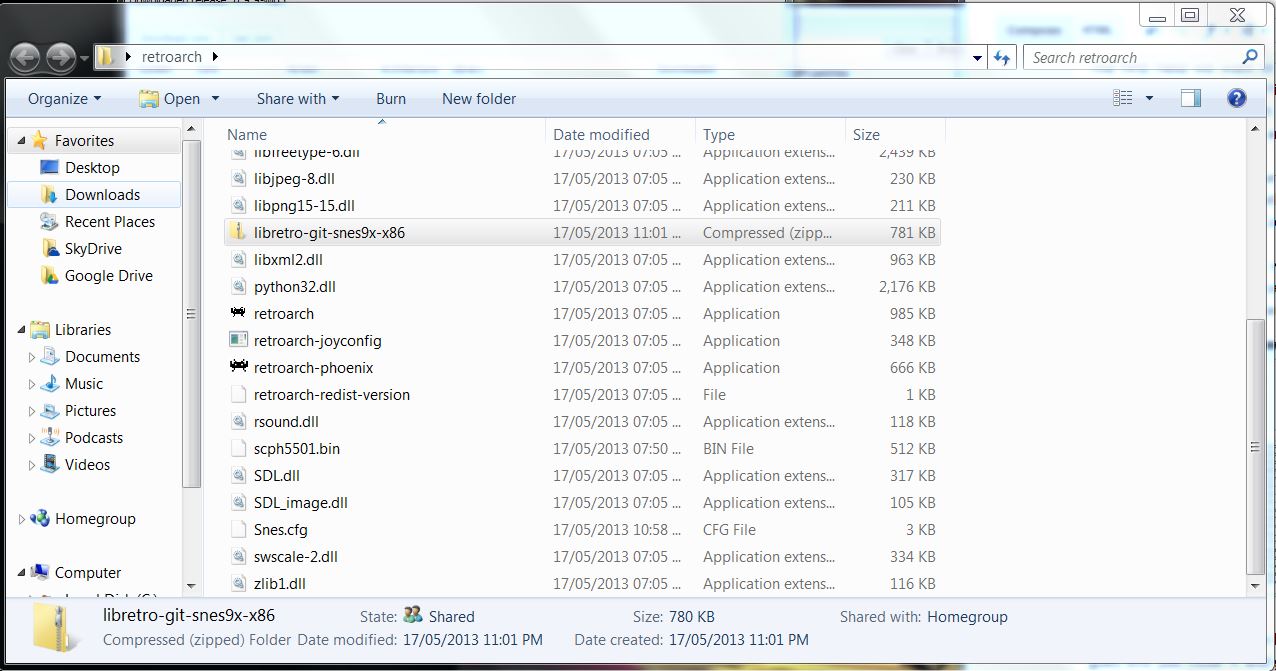The height and width of the screenshot is (671, 1276).
Task: Open address bar history dropdown
Action: 977,58
